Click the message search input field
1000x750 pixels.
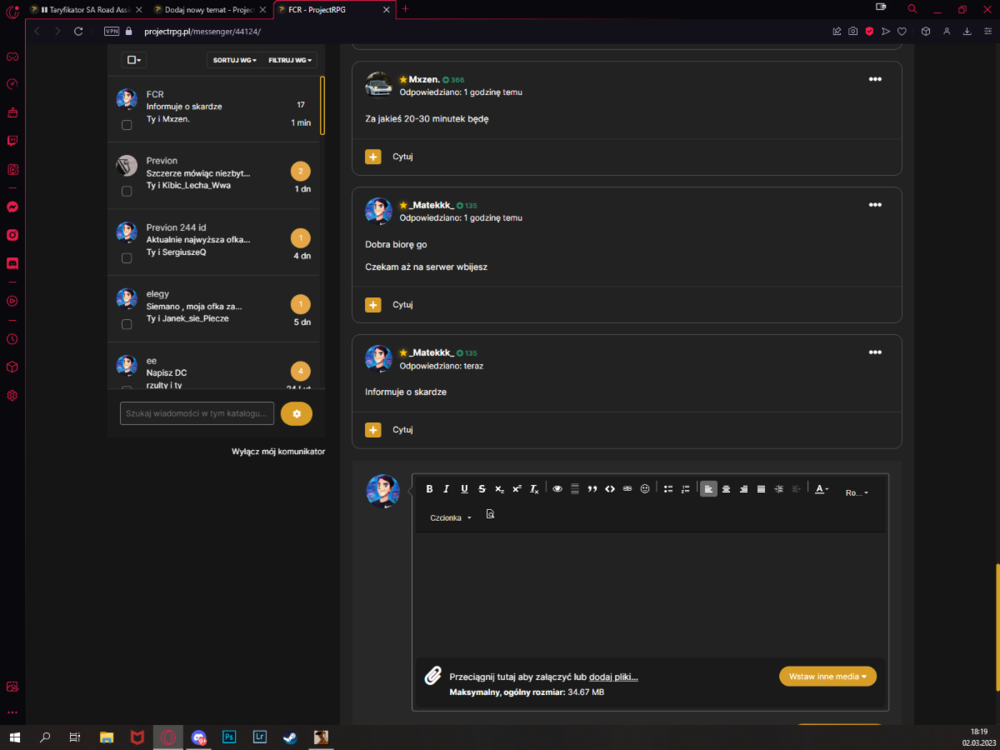[197, 413]
